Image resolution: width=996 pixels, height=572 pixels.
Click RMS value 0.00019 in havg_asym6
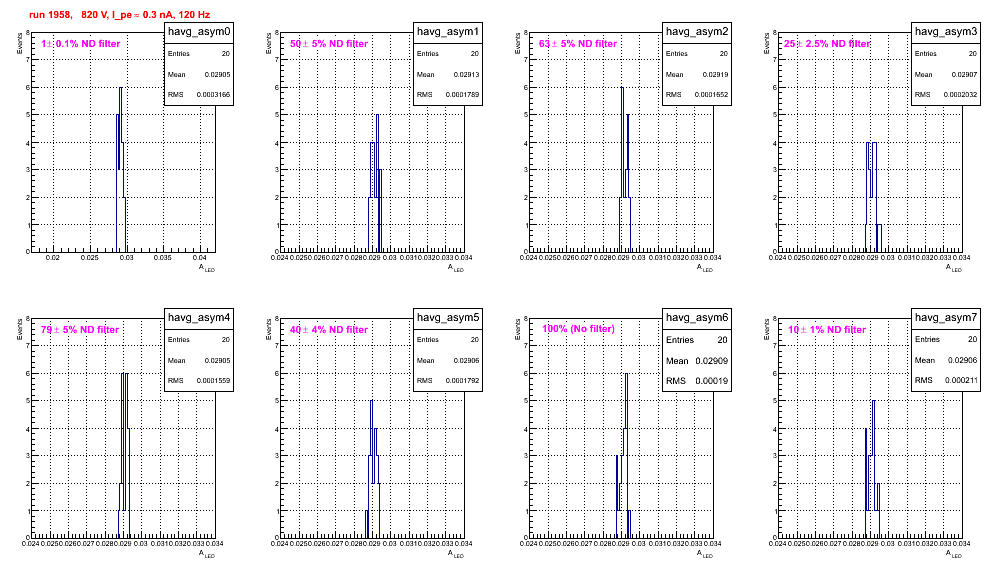pos(710,381)
